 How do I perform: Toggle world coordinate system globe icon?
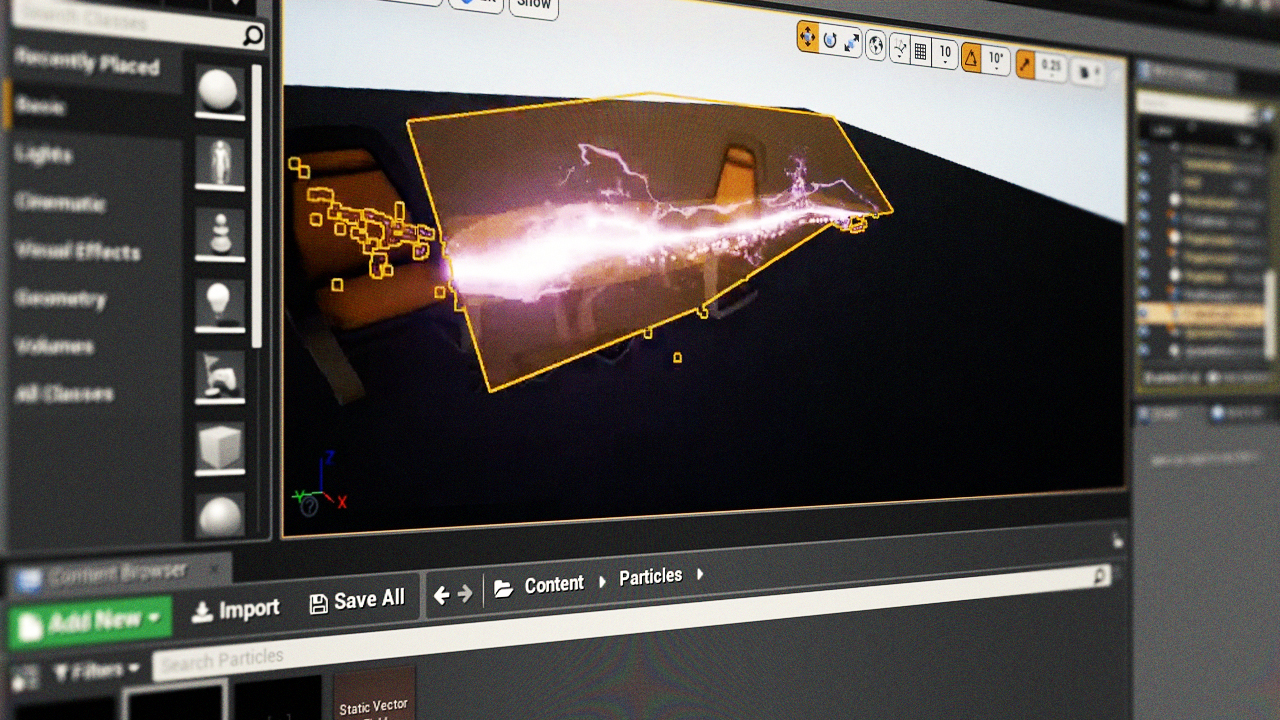point(875,46)
